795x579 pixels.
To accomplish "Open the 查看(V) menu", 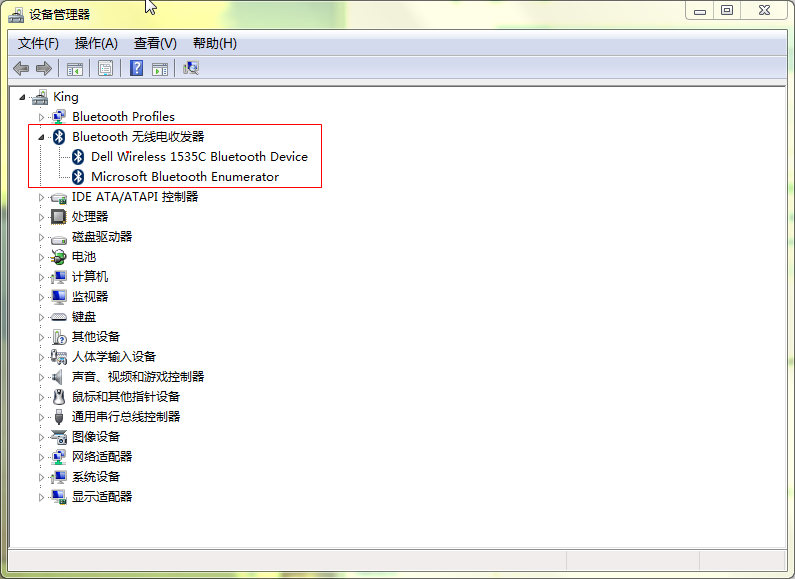I will click(x=155, y=44).
